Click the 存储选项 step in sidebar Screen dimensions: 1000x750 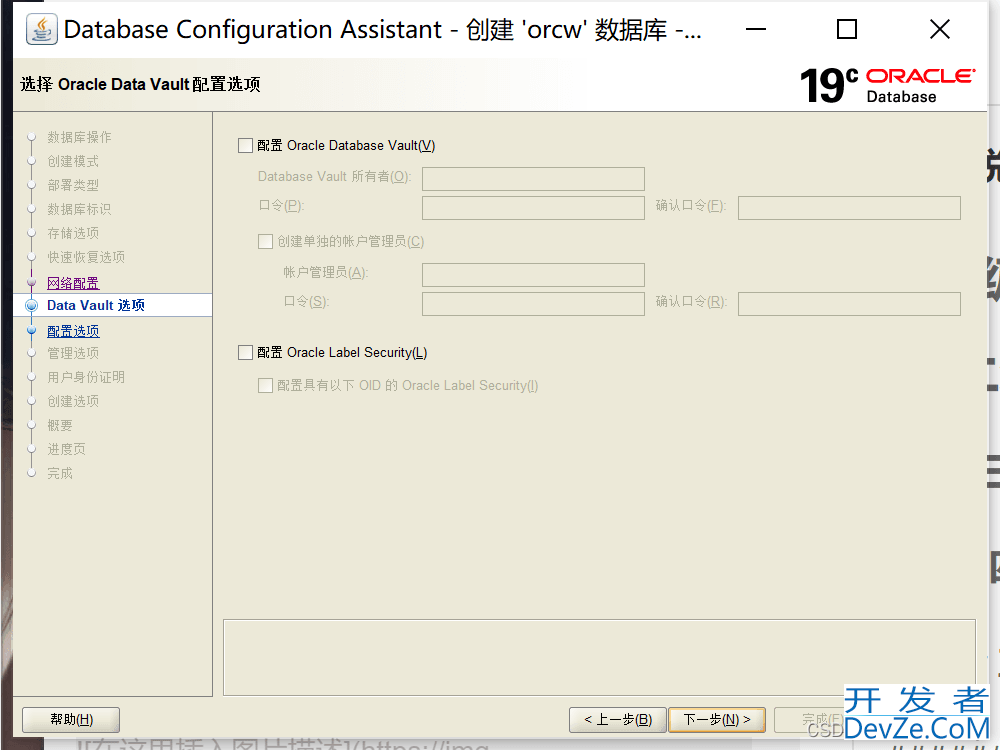73,233
